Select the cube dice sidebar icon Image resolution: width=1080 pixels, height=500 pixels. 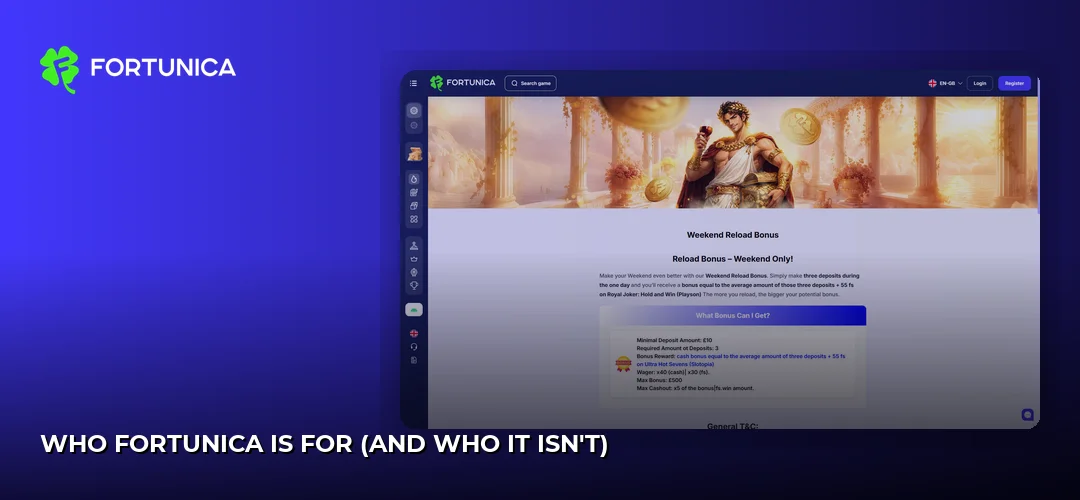coord(414,206)
